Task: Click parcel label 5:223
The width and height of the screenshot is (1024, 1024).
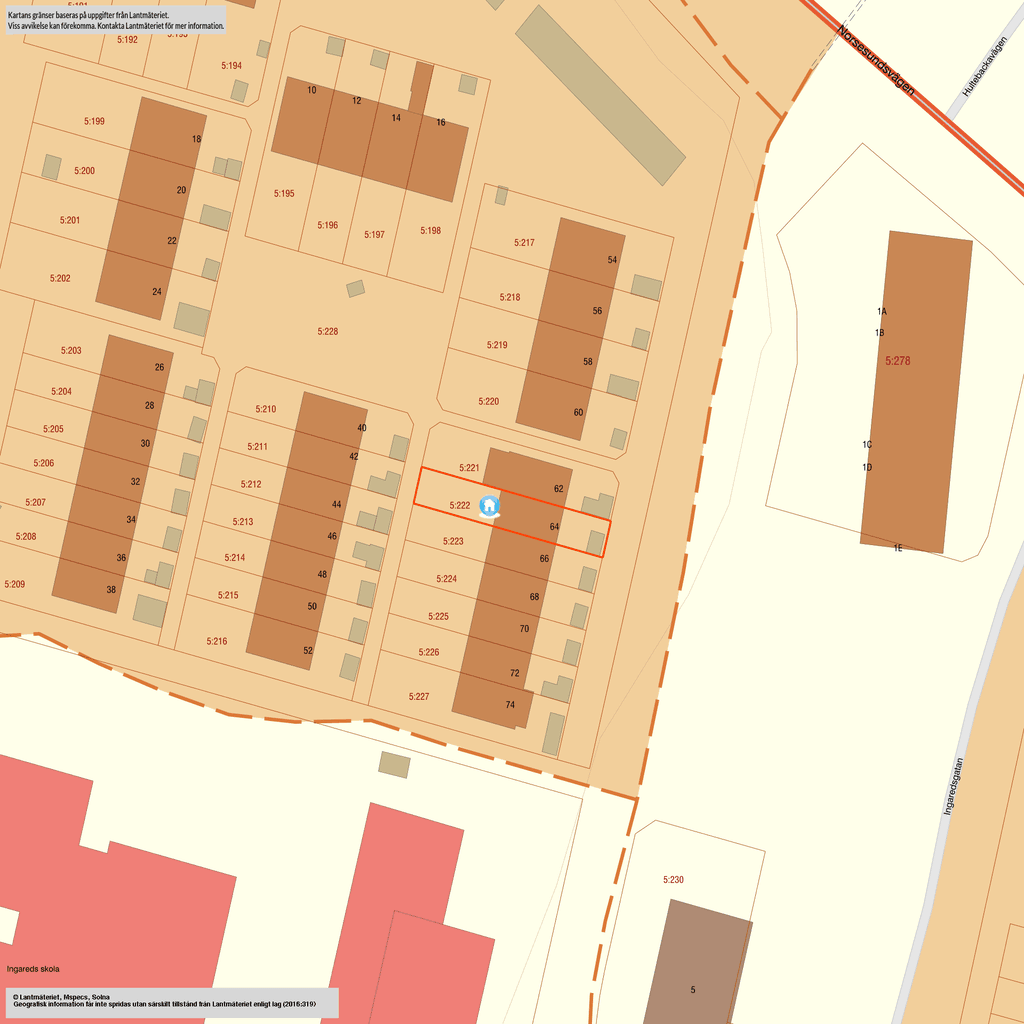Action: [x=453, y=541]
